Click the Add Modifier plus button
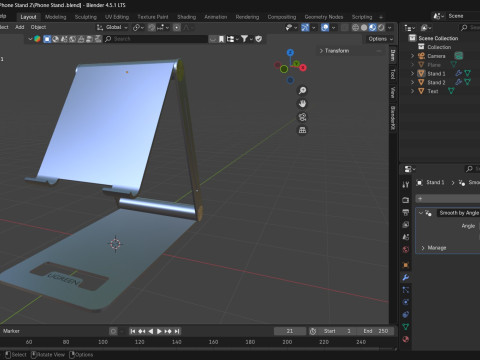Screen dimensions: 480x360 pos(448,199)
